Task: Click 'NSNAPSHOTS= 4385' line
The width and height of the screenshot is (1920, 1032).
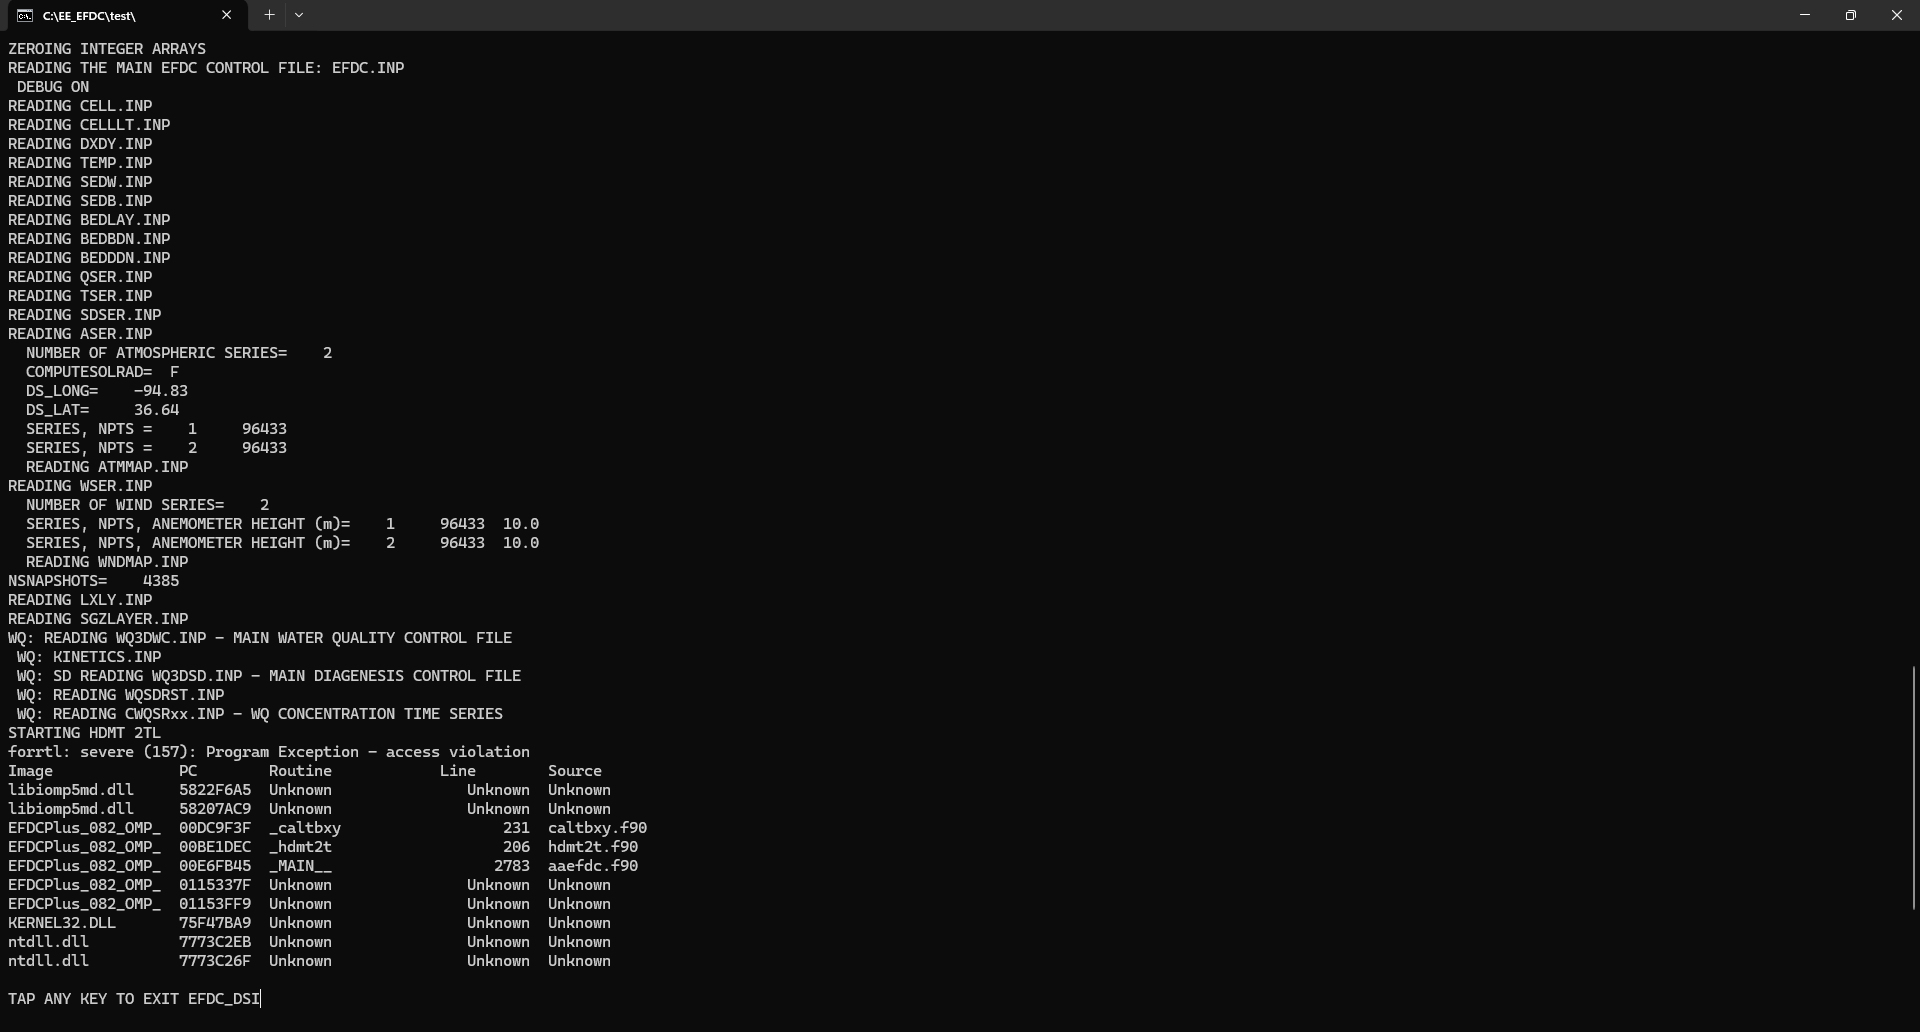Action: point(94,581)
